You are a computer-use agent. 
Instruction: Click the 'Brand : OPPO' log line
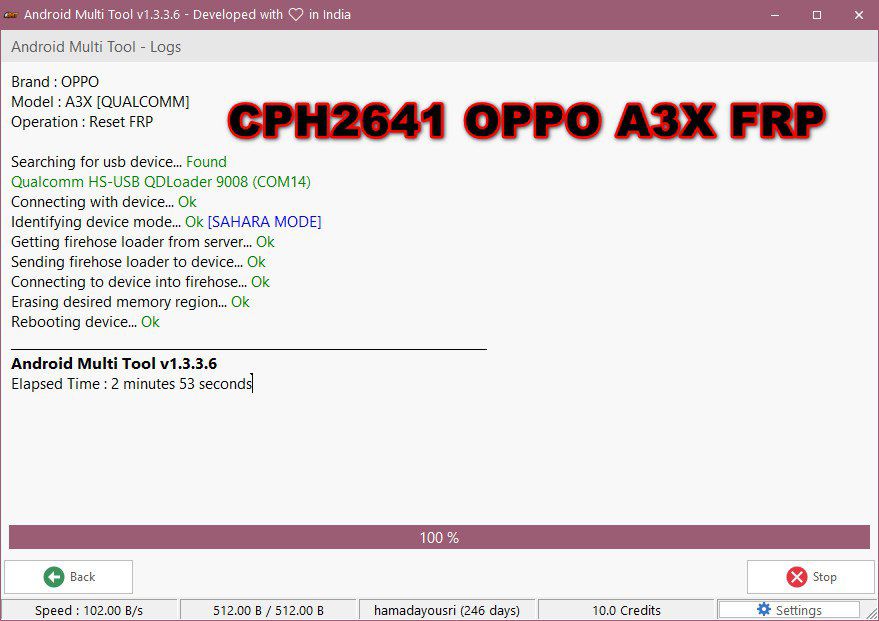point(55,82)
